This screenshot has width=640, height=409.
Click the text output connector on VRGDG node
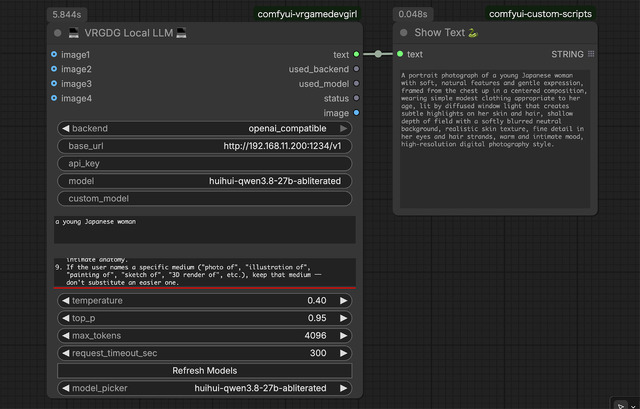356,54
